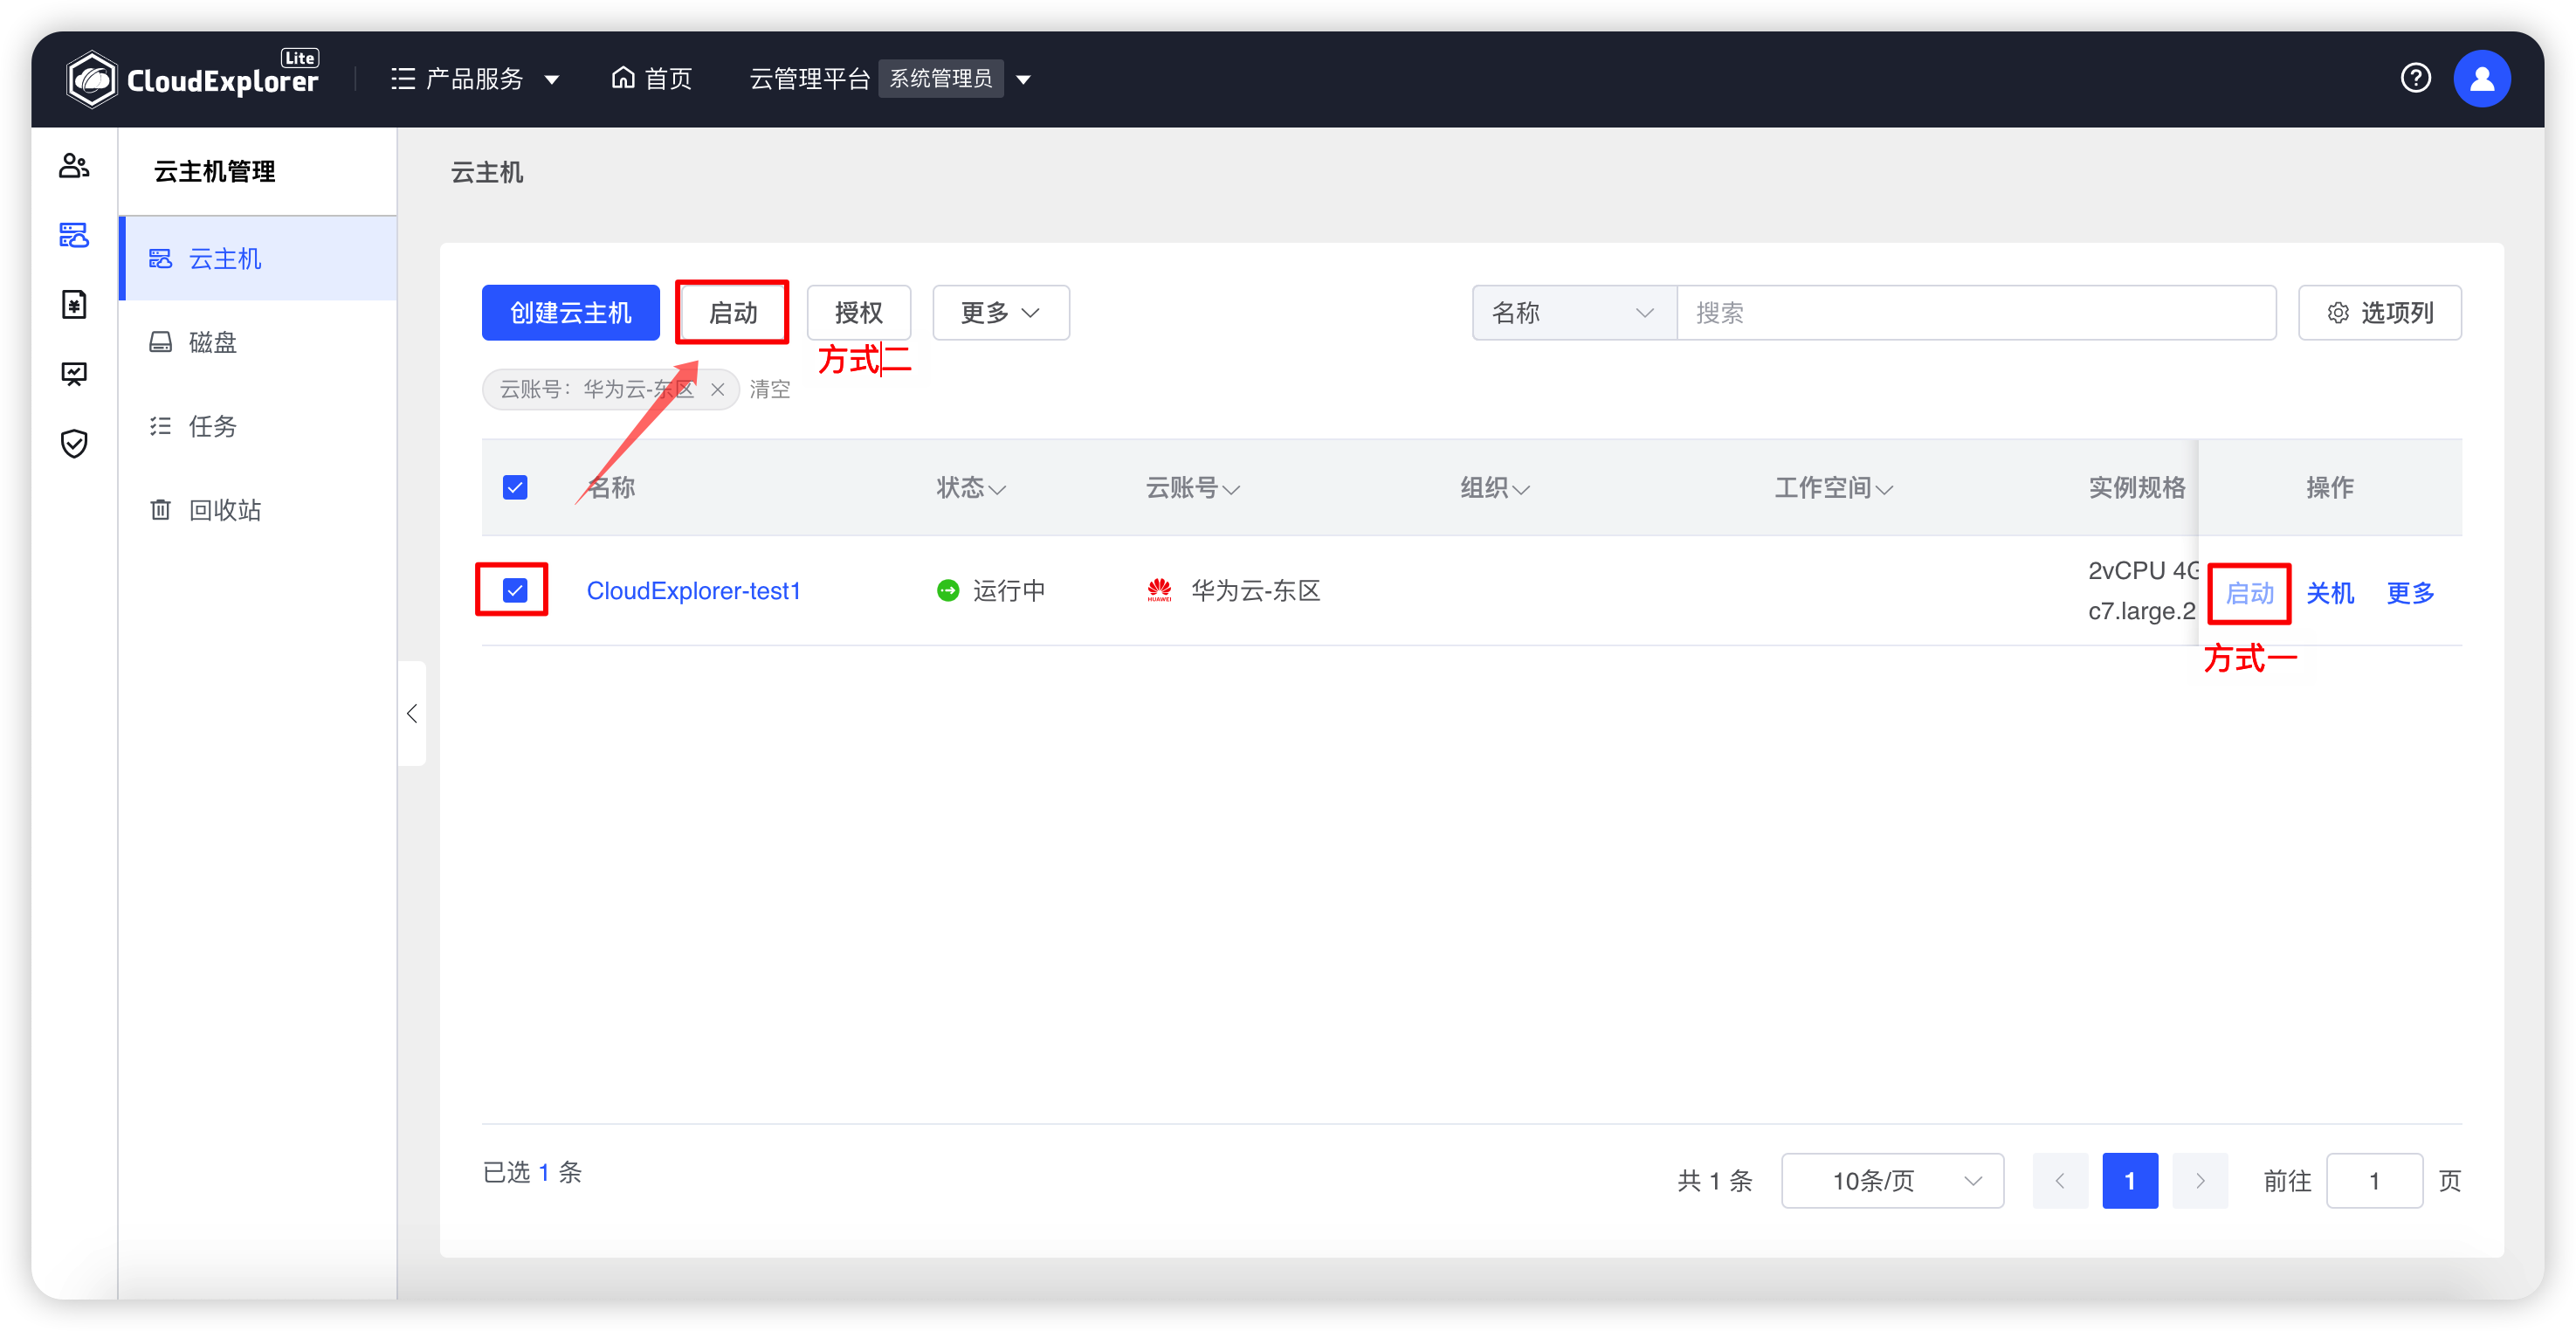Viewport: 2576px width, 1331px height.
Task: Open the security shield sidebar icon
Action: [74, 443]
